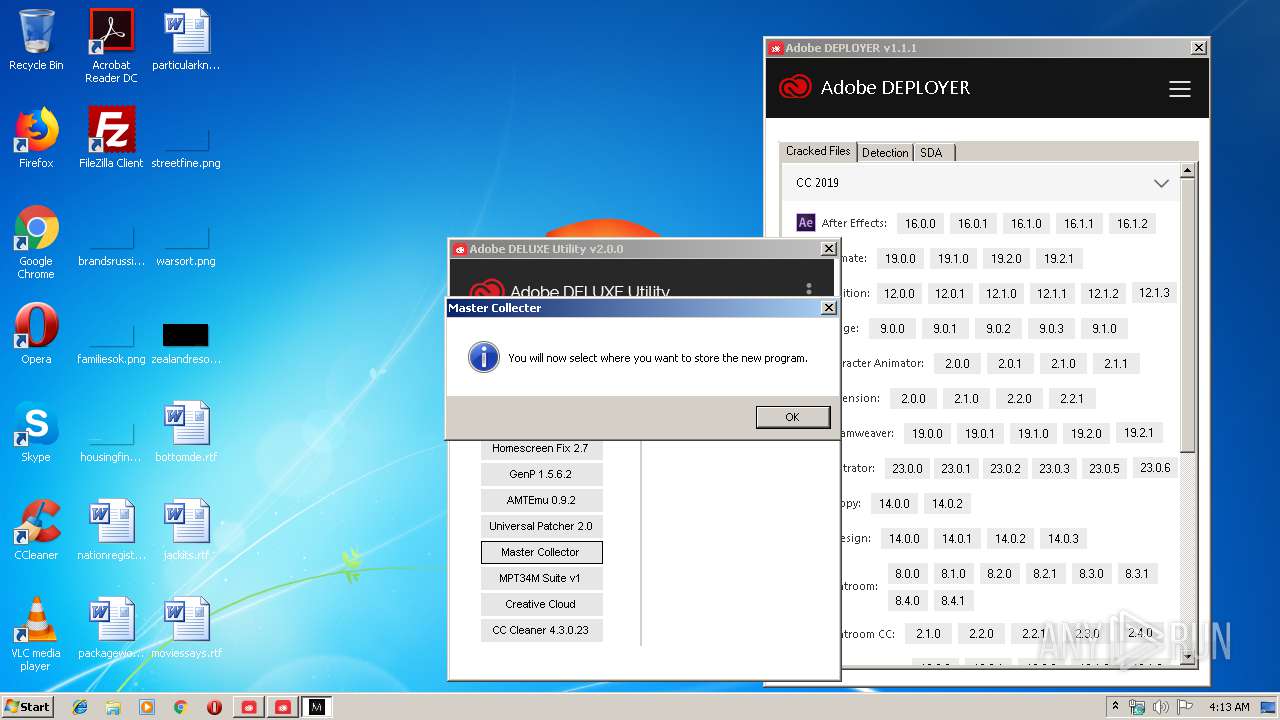Select InDesign version 14.0.3
The width and height of the screenshot is (1280, 720).
[1063, 538]
